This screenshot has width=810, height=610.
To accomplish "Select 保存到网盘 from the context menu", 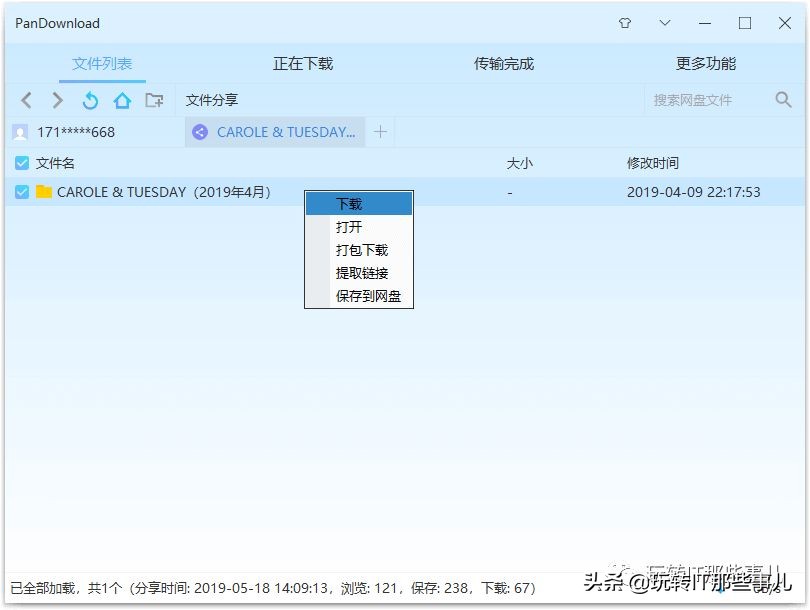I will click(x=358, y=297).
